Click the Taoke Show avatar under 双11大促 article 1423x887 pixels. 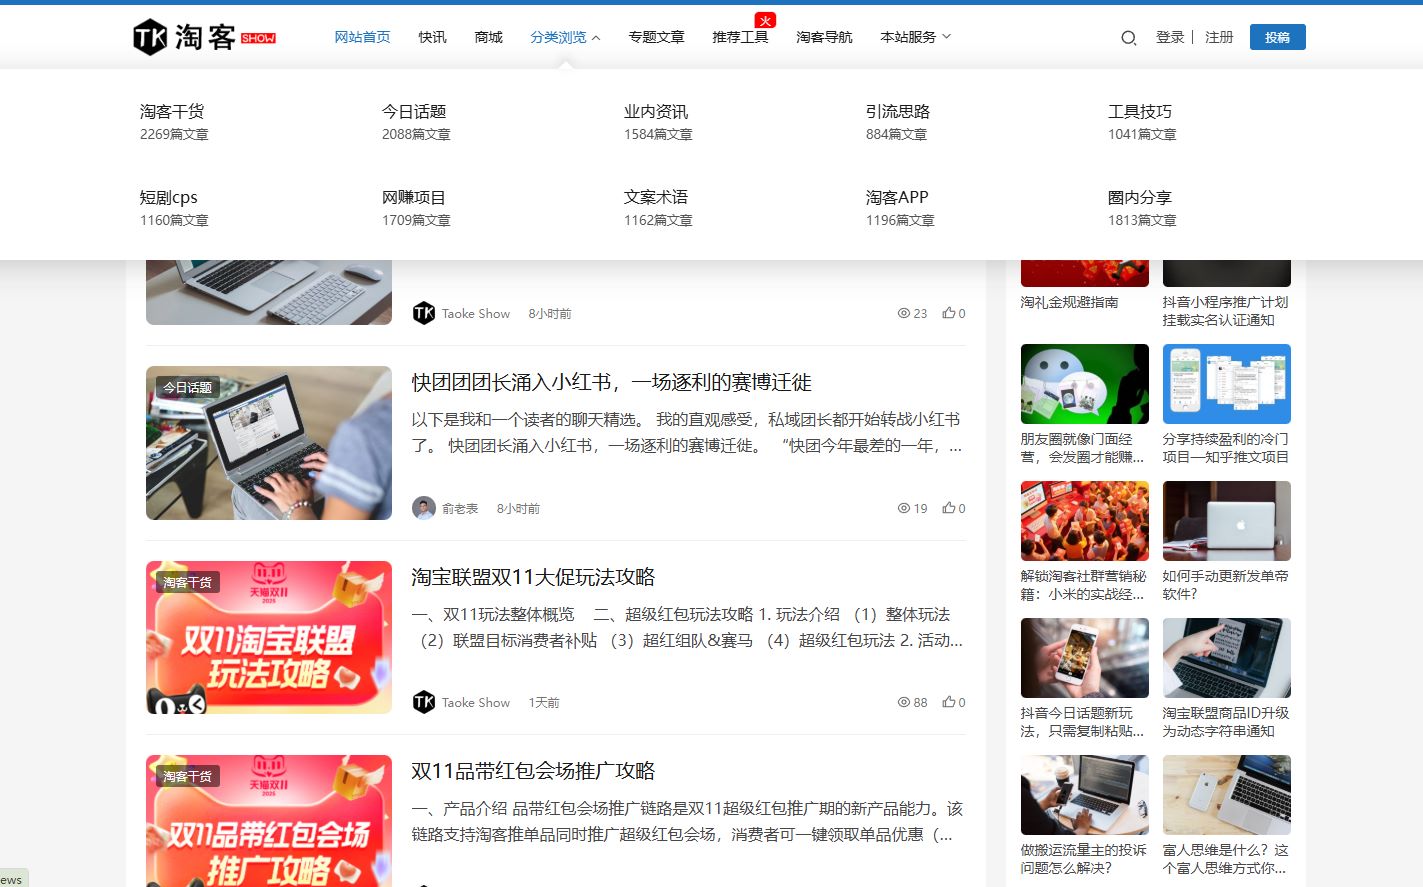[x=424, y=702]
